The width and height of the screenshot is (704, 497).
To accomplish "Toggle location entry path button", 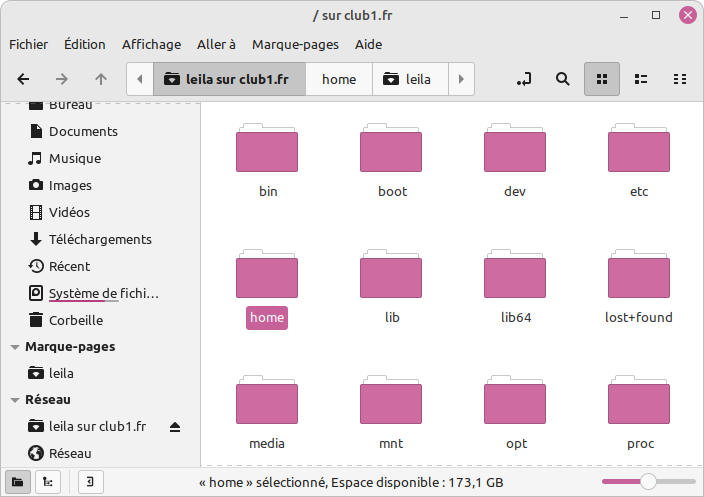I will (524, 79).
